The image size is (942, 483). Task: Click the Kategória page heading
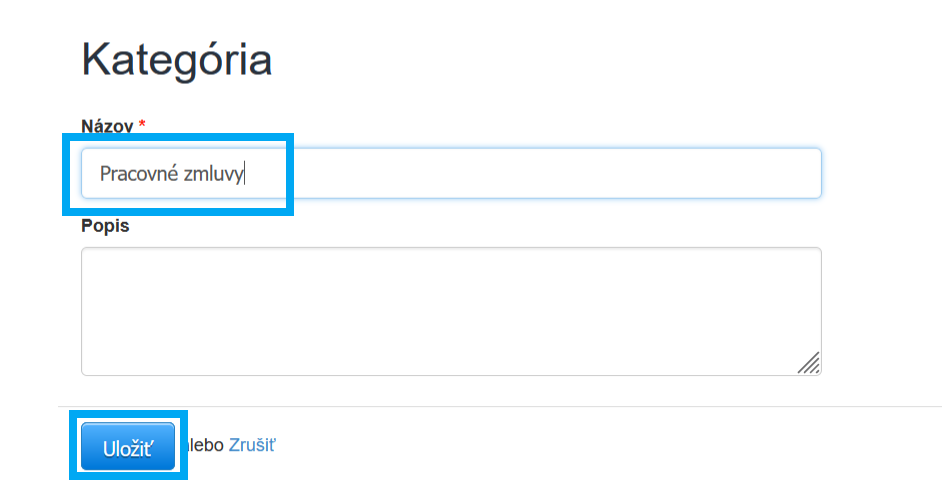[x=176, y=60]
